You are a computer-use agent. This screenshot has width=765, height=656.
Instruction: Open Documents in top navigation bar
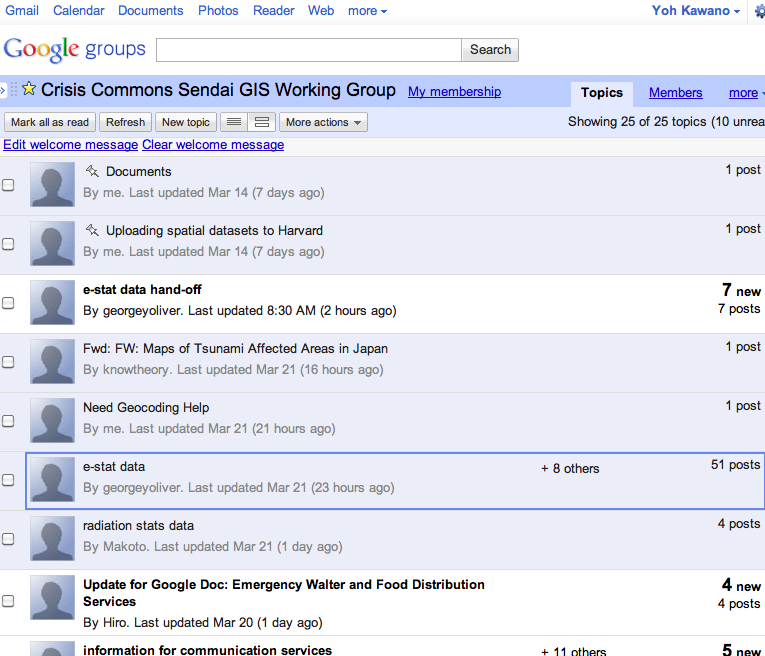click(151, 11)
